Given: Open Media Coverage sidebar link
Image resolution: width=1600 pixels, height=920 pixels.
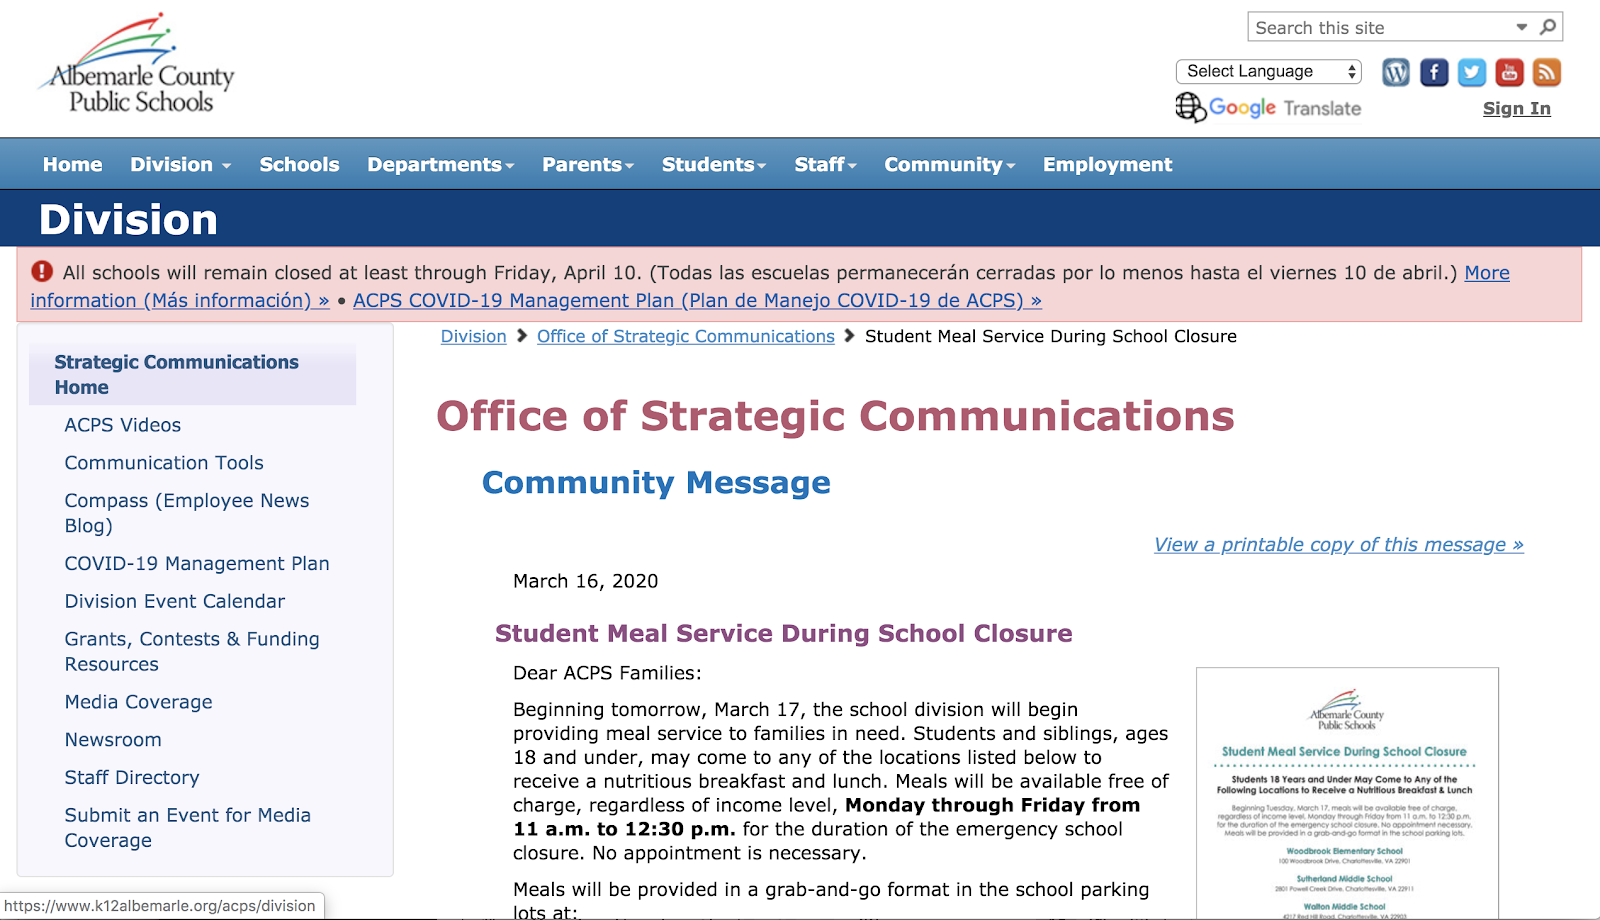Looking at the screenshot, I should pos(138,702).
